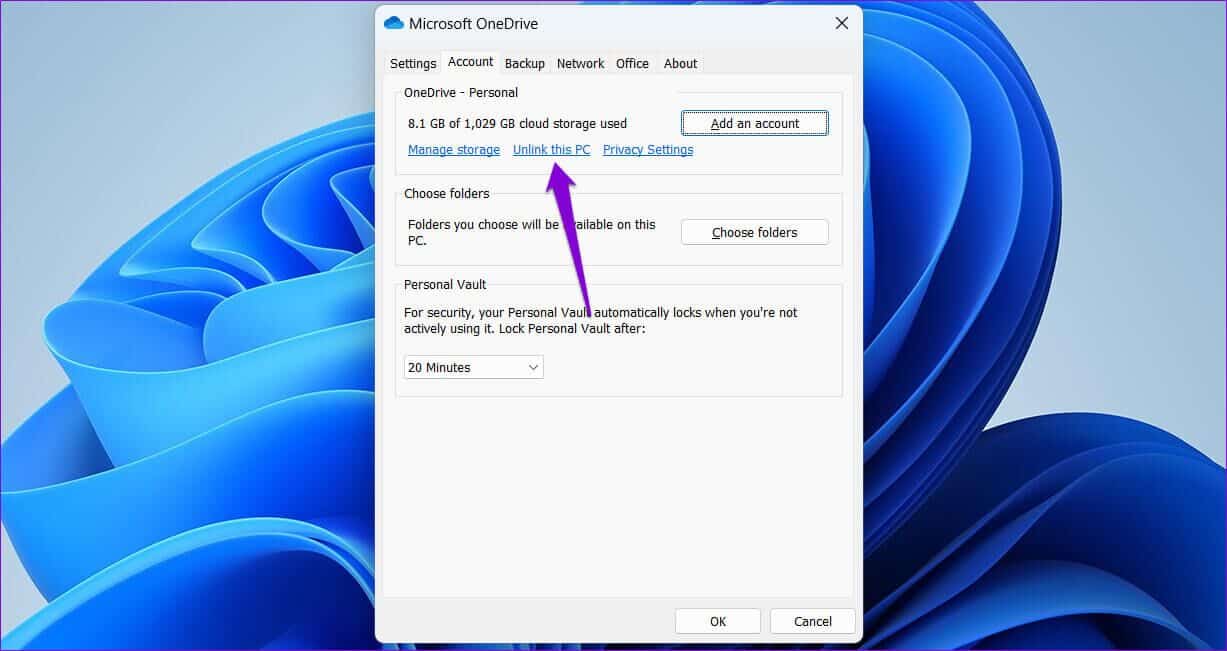Viewport: 1227px width, 651px height.
Task: Close the Microsoft OneDrive dialog
Action: (842, 23)
